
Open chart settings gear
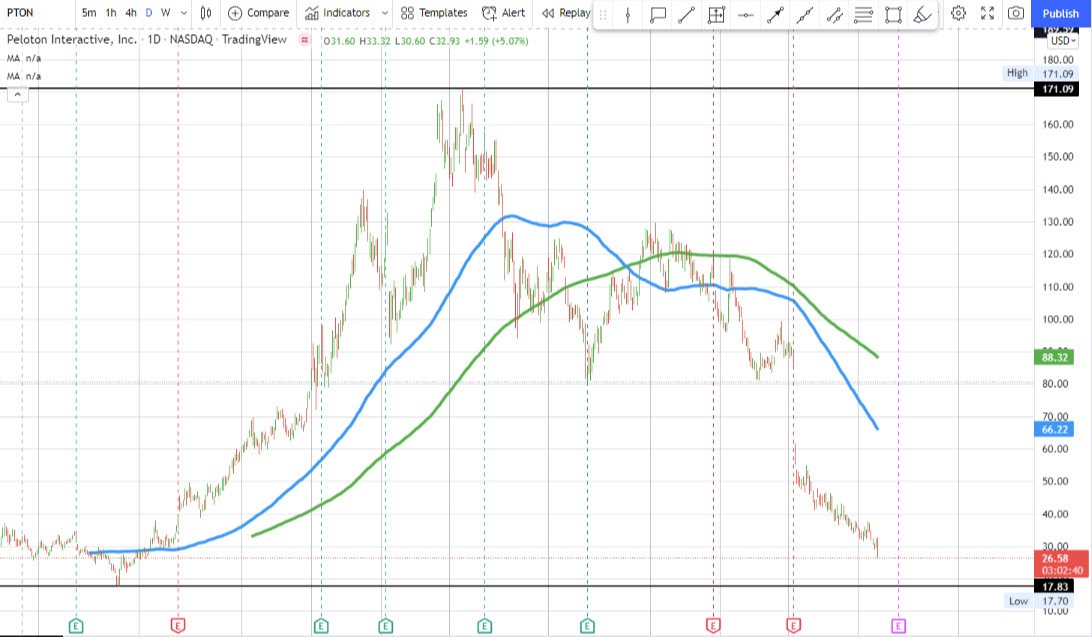click(958, 13)
